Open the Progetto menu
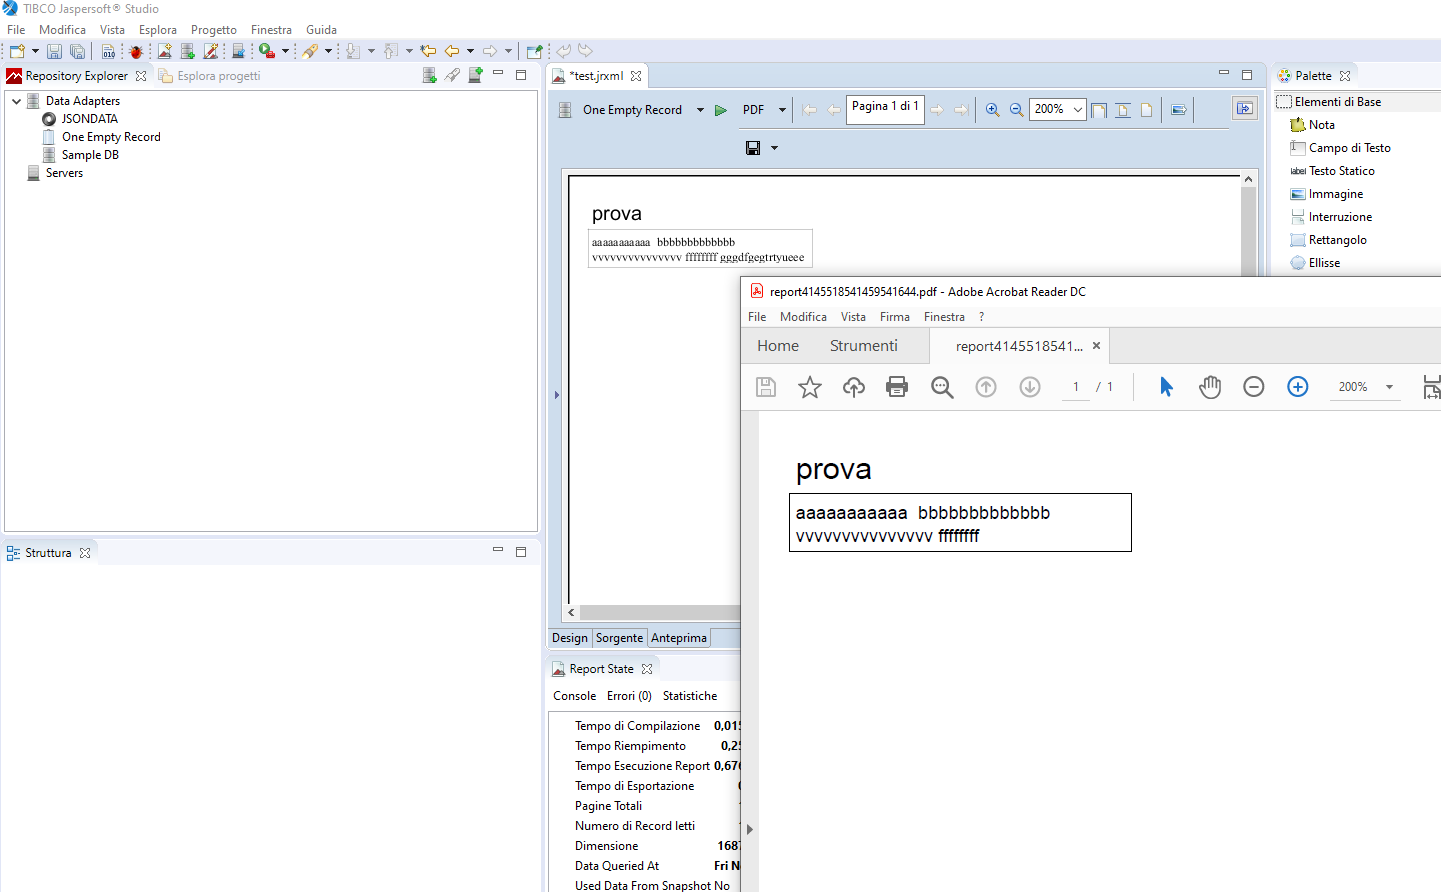Image resolution: width=1441 pixels, height=892 pixels. point(213,29)
